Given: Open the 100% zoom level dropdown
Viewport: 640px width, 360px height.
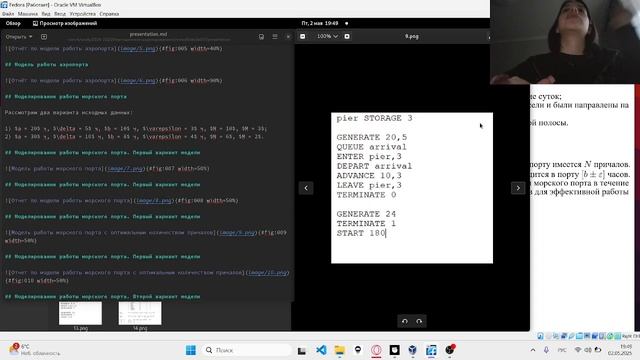Looking at the screenshot, I should coord(327,36).
